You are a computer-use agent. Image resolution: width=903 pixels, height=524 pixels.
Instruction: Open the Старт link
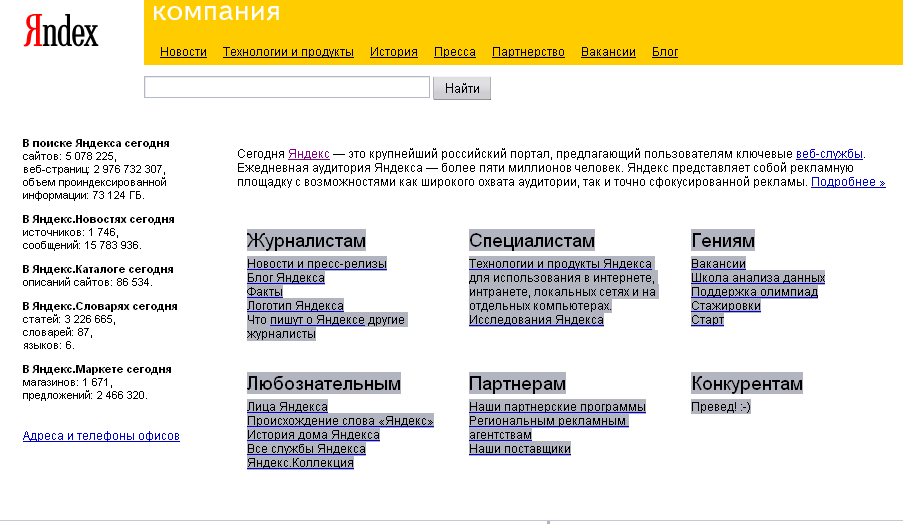pyautogui.click(x=707, y=320)
